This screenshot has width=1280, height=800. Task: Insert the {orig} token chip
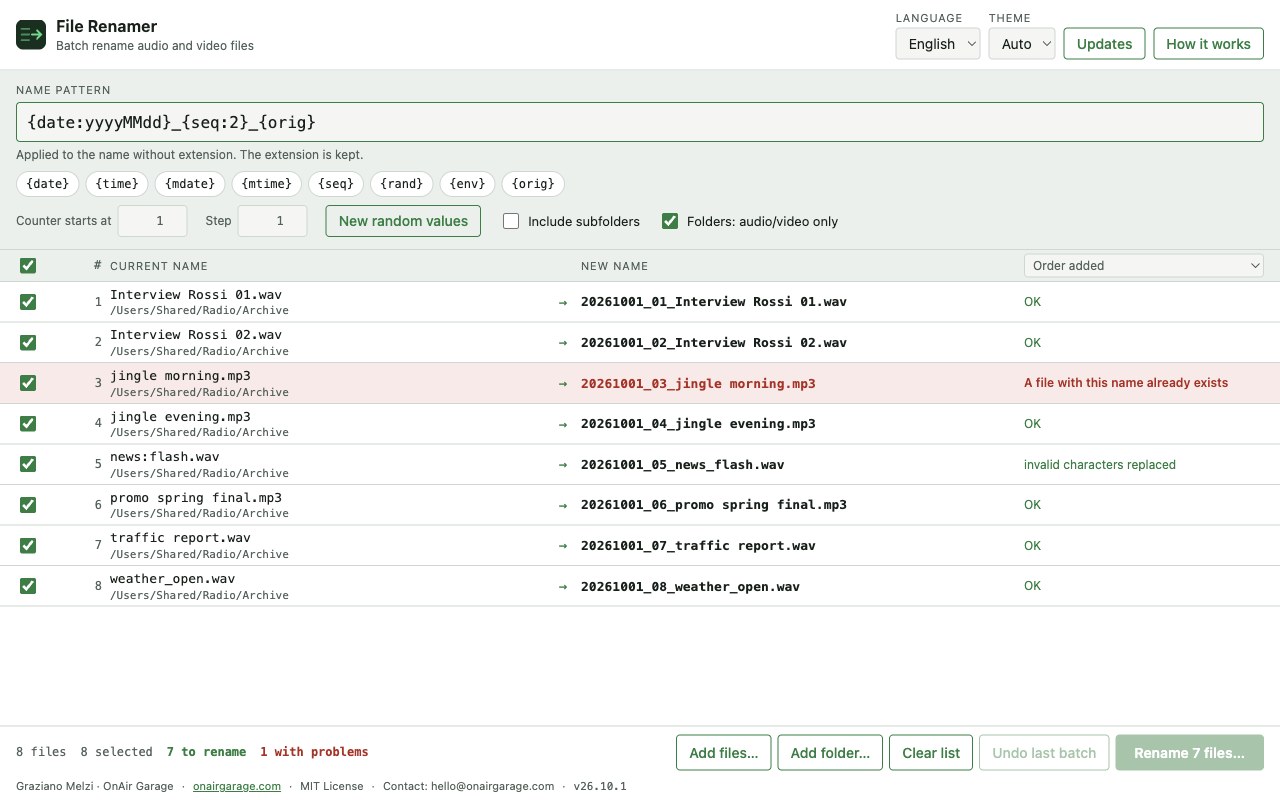coord(533,184)
